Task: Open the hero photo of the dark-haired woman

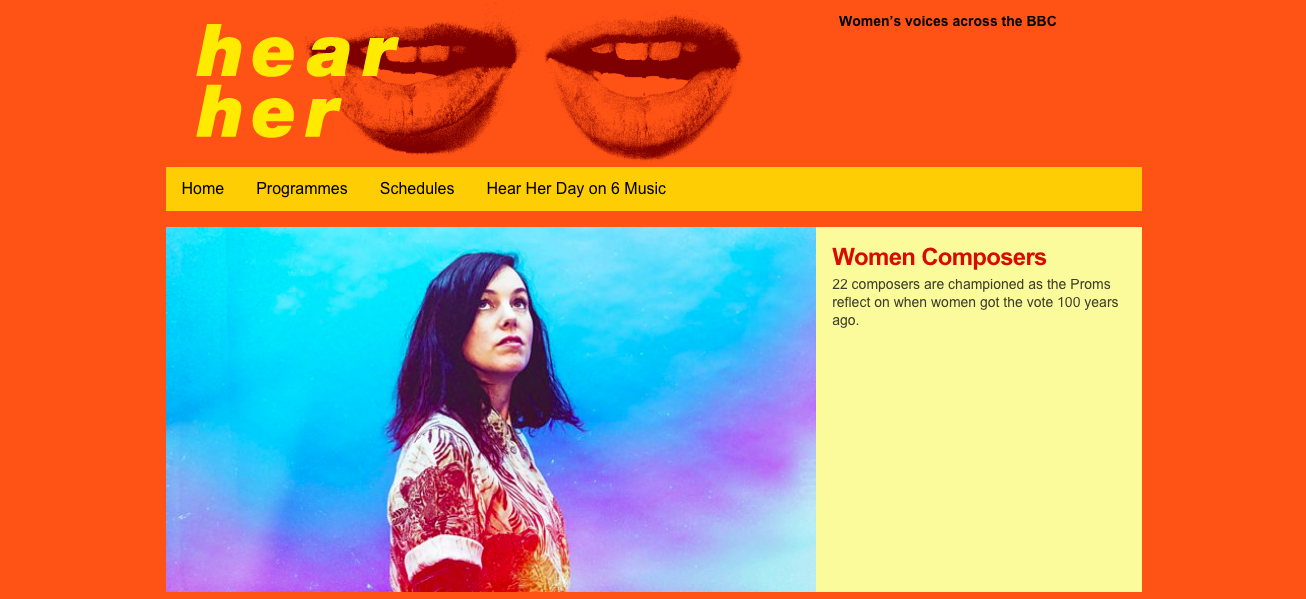Action: pyautogui.click(x=491, y=409)
